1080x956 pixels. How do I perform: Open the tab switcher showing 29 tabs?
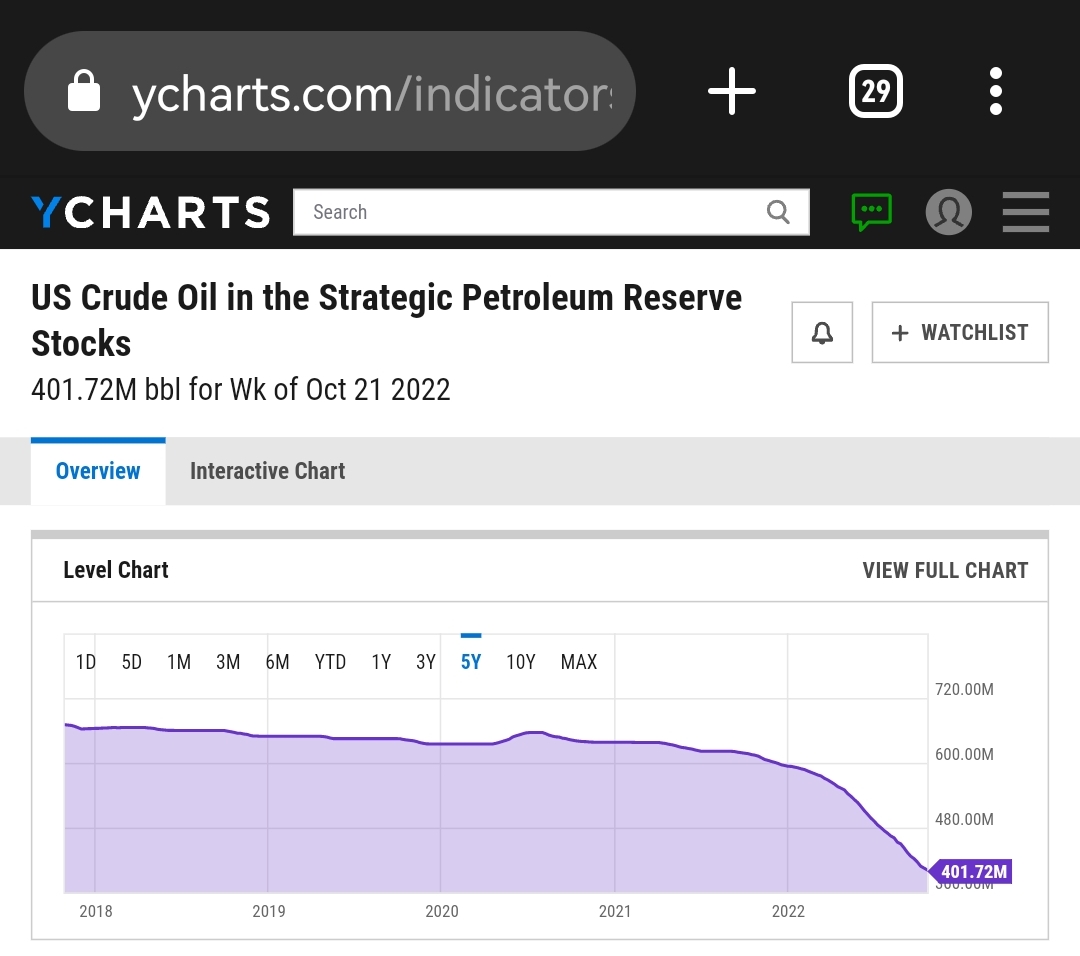click(x=875, y=92)
